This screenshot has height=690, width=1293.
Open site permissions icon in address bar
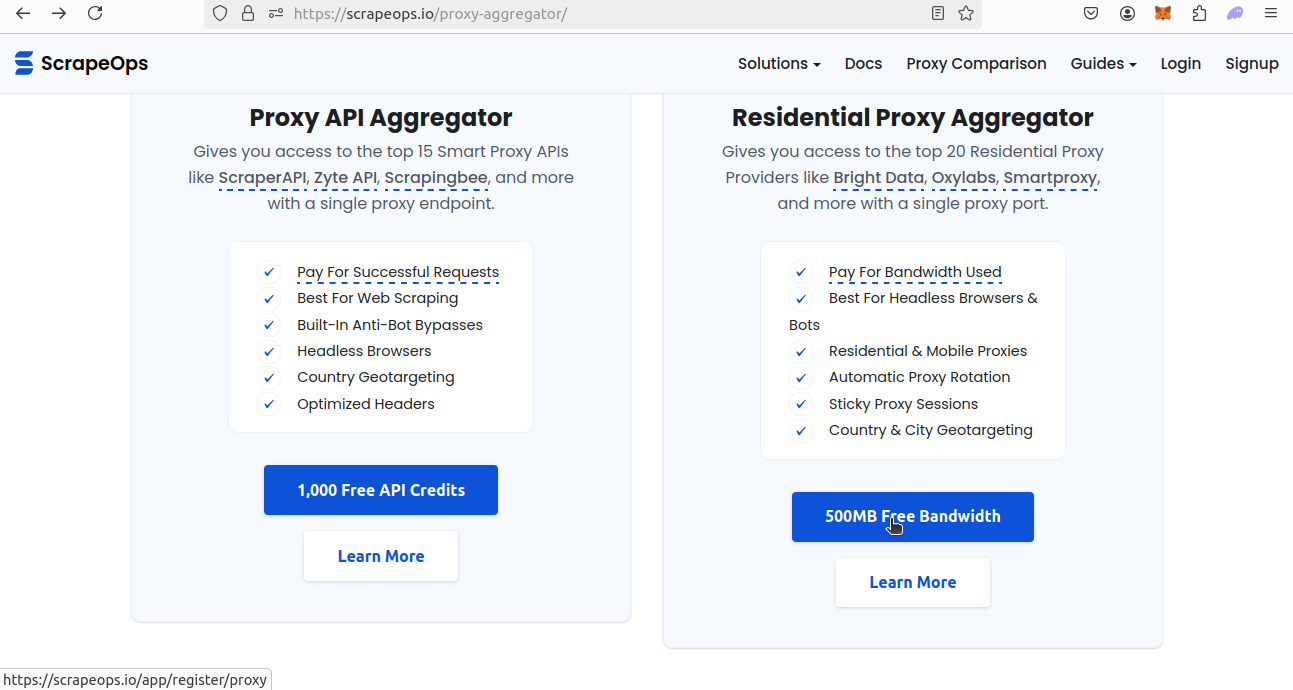coord(276,14)
